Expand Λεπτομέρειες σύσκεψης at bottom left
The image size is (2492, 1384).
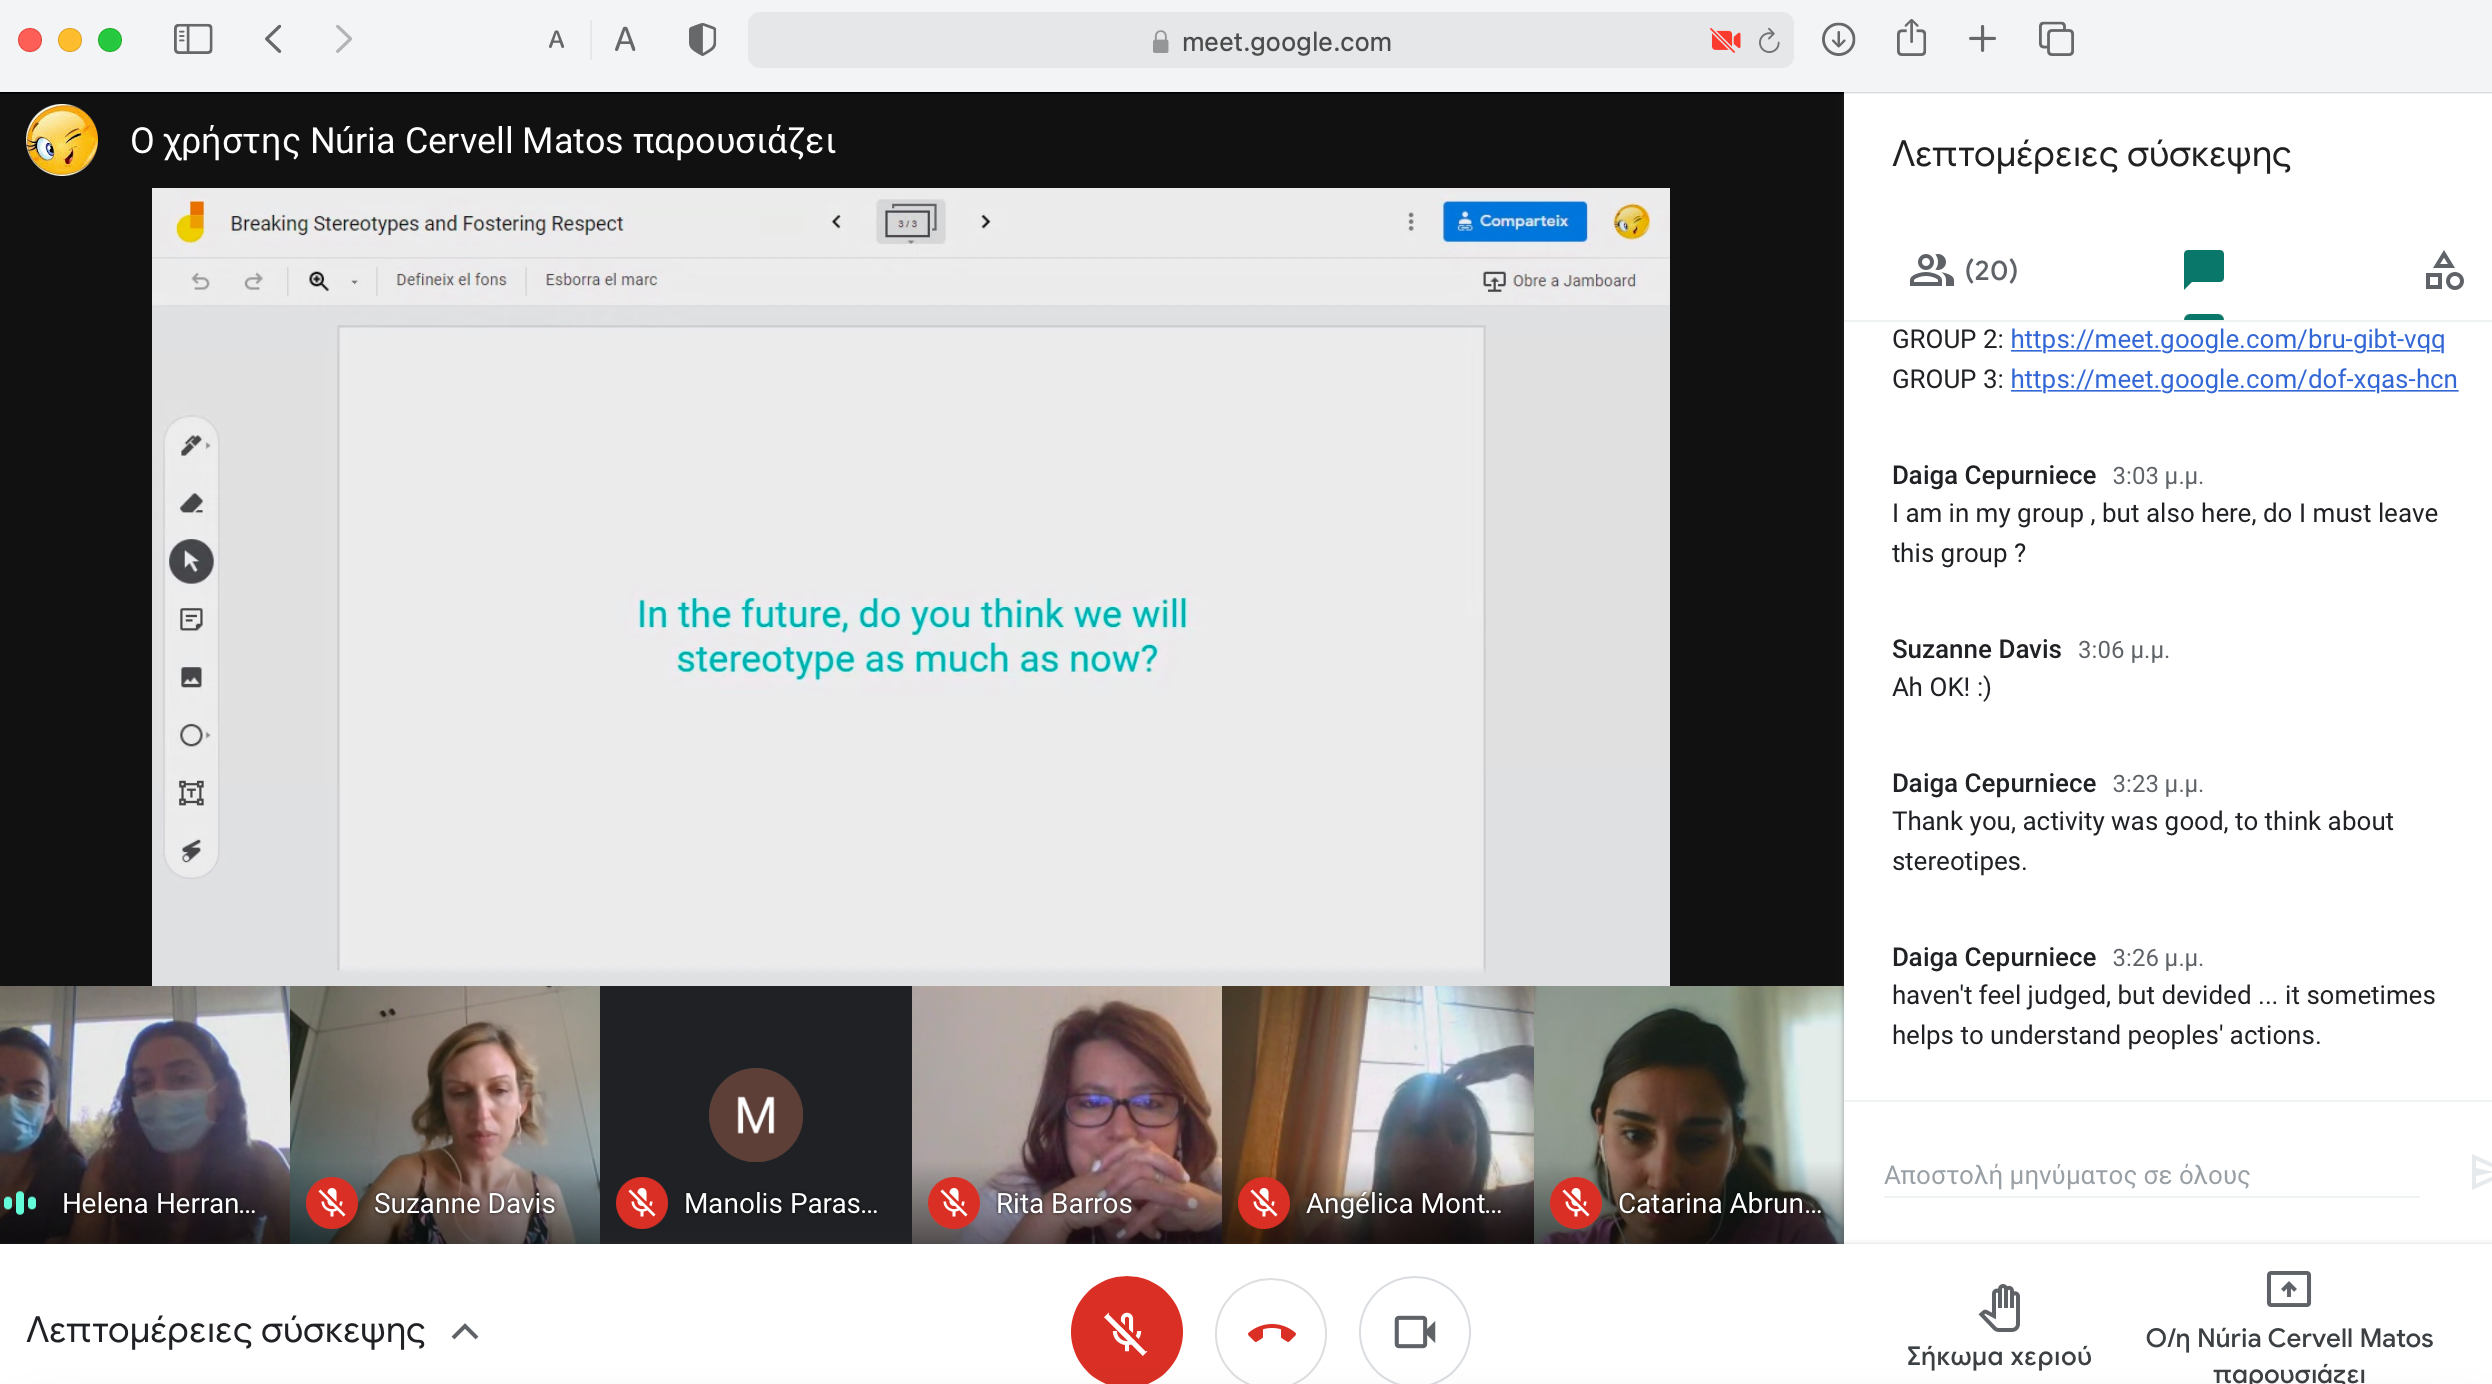(x=253, y=1331)
